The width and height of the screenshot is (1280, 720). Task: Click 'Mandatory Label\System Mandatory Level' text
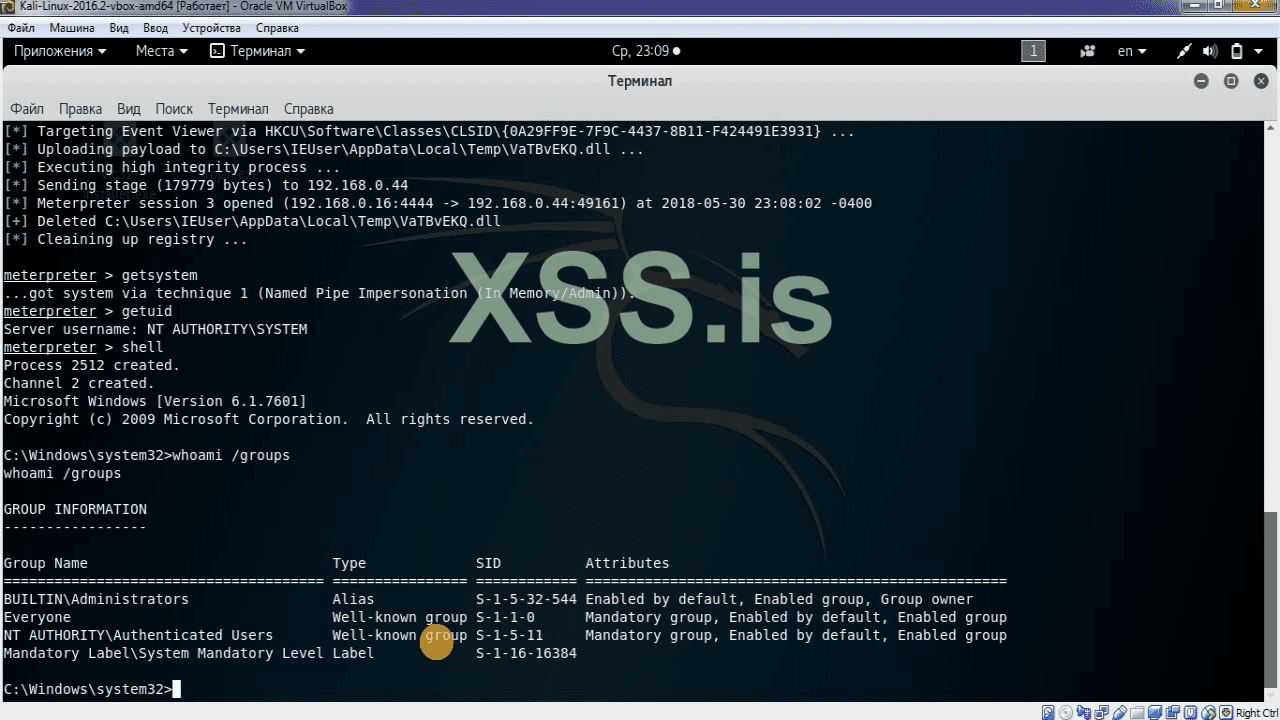[163, 653]
